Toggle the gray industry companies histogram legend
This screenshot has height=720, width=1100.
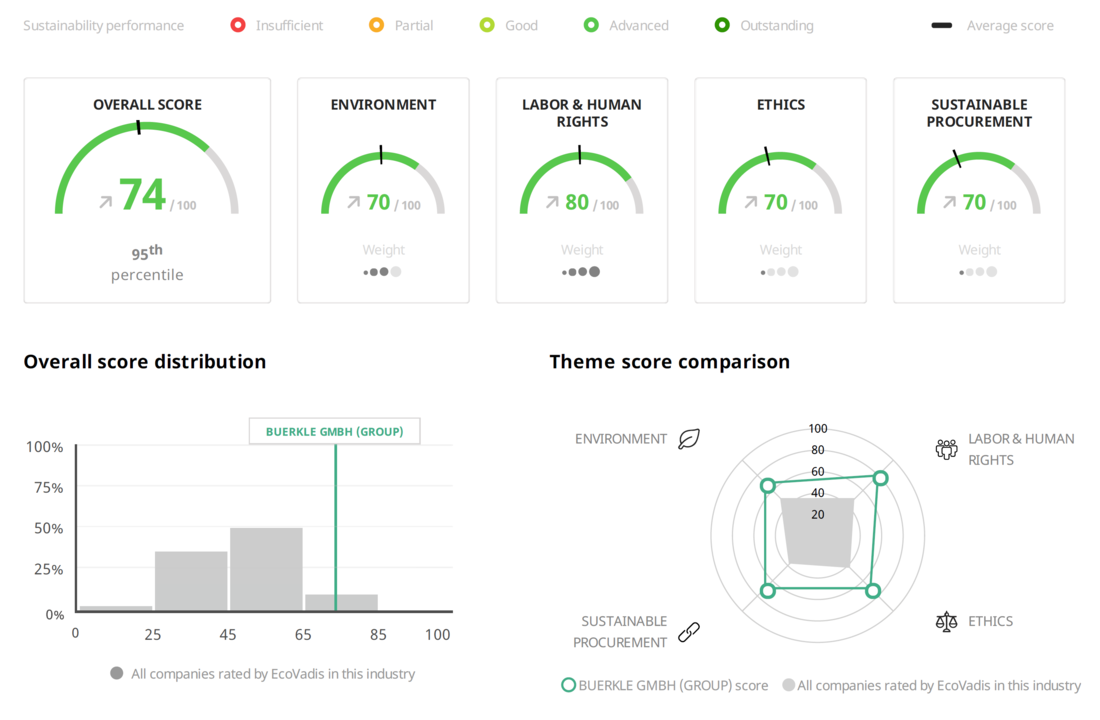(117, 673)
